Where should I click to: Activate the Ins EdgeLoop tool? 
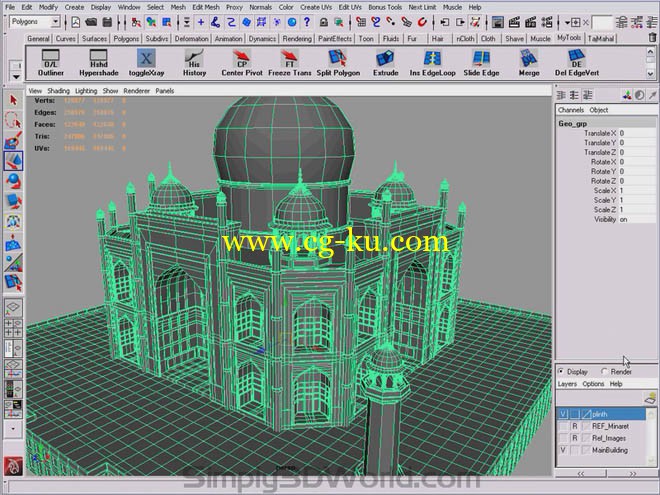(x=432, y=62)
